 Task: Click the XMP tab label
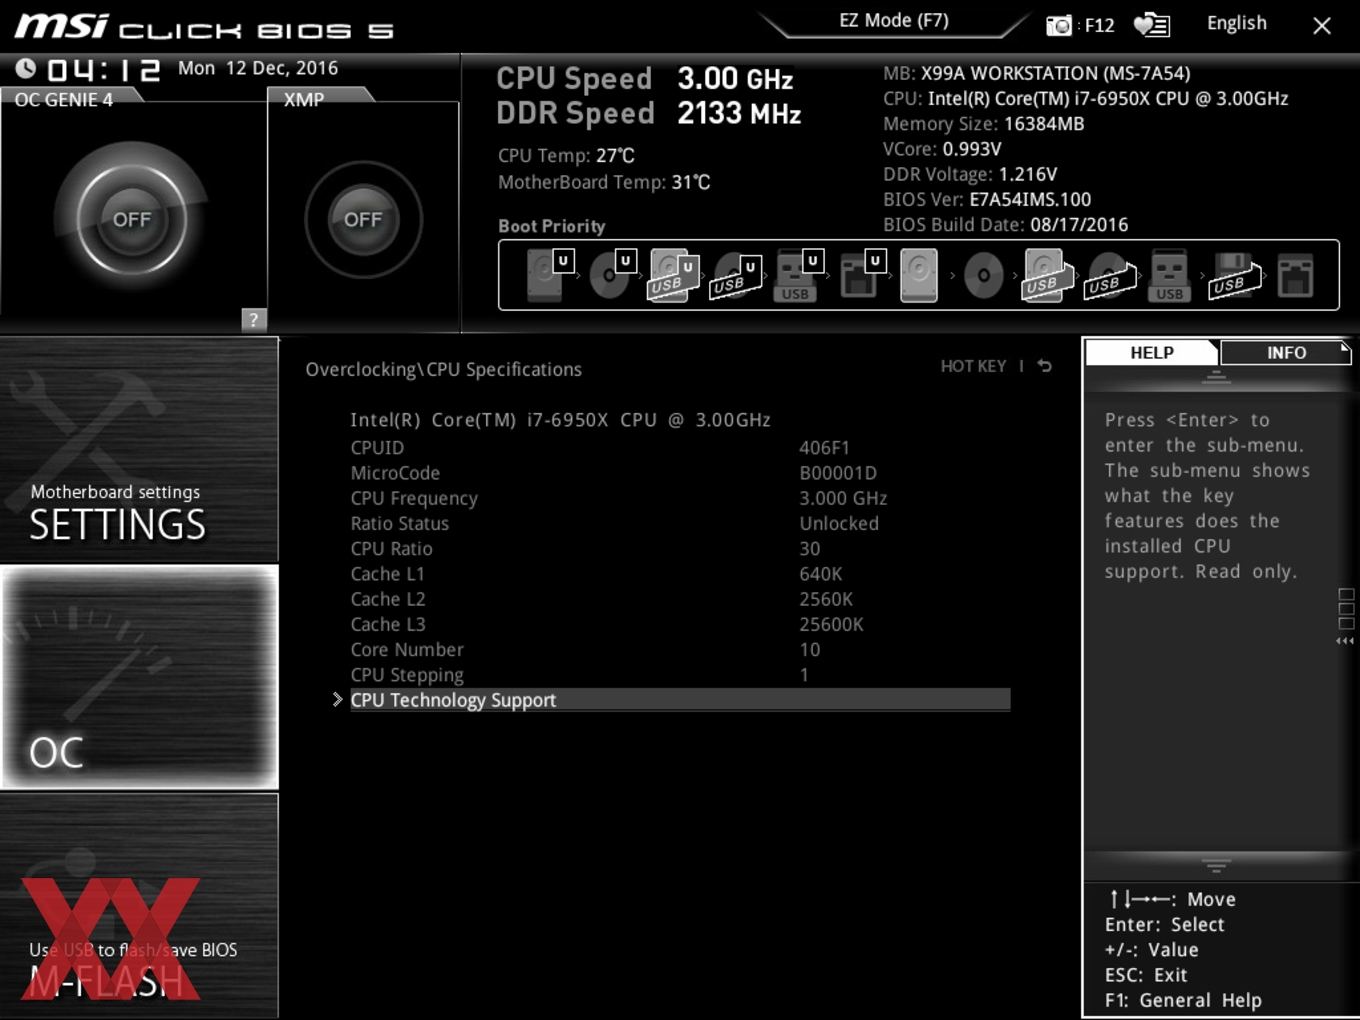pos(304,100)
